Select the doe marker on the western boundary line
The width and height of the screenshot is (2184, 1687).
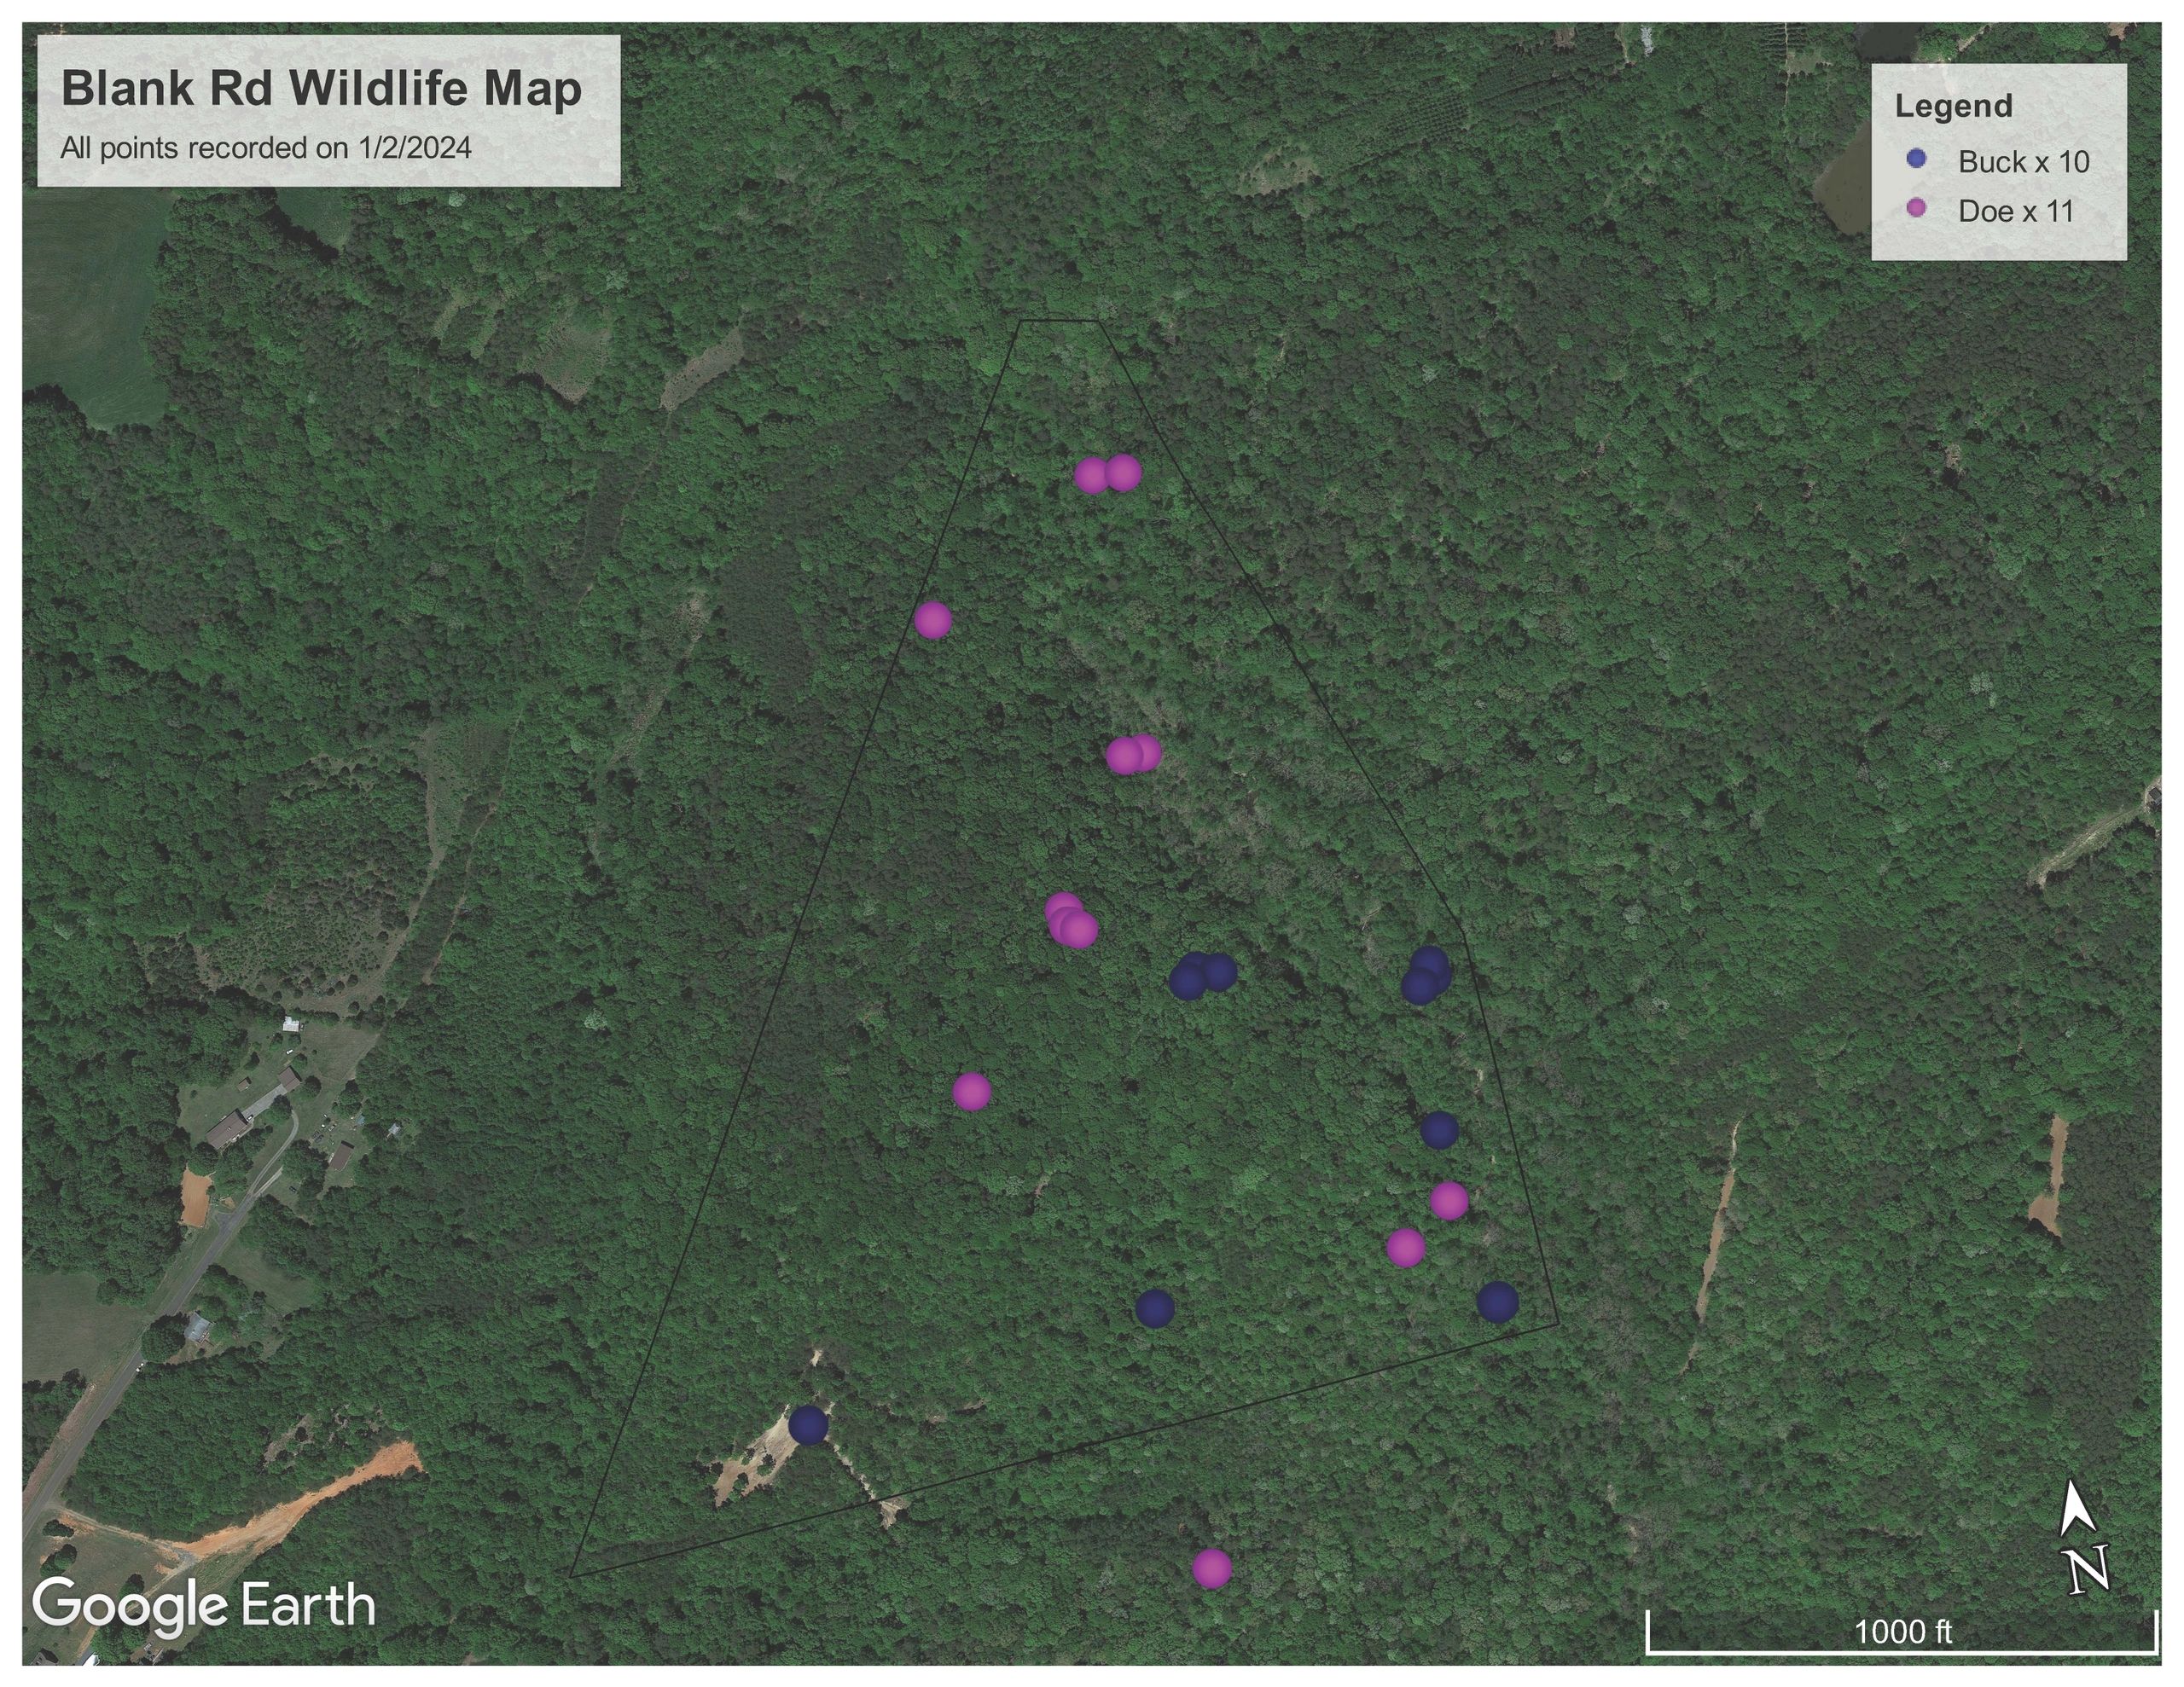pos(933,620)
